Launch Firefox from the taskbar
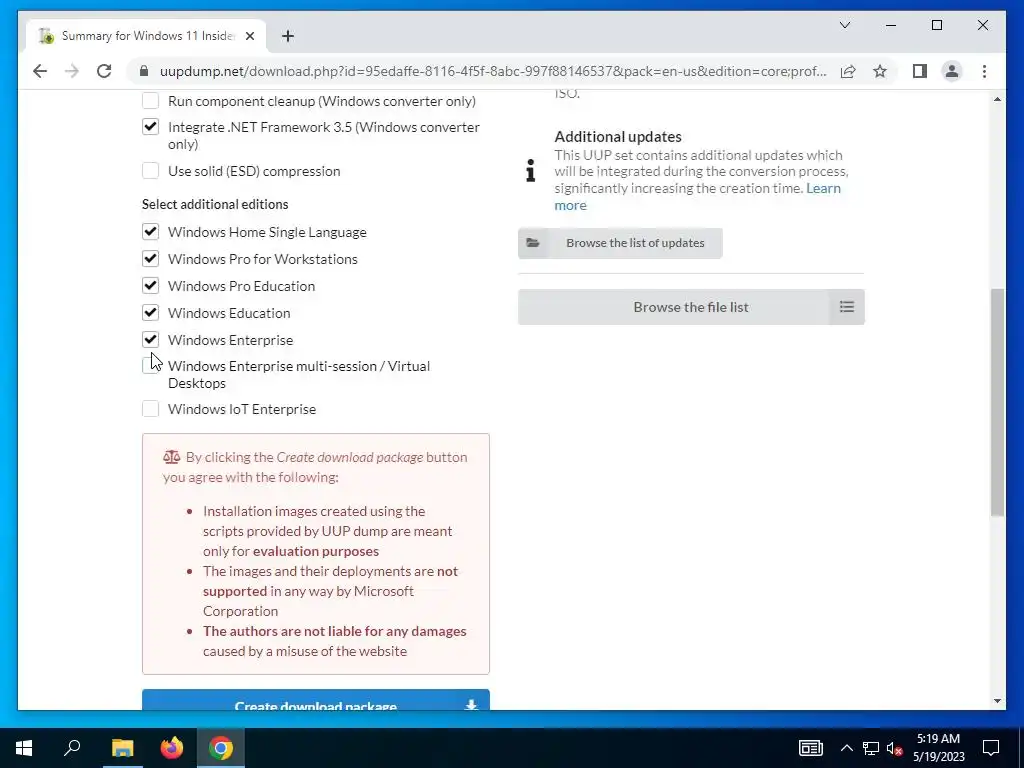Image resolution: width=1024 pixels, height=768 pixels. click(x=172, y=748)
